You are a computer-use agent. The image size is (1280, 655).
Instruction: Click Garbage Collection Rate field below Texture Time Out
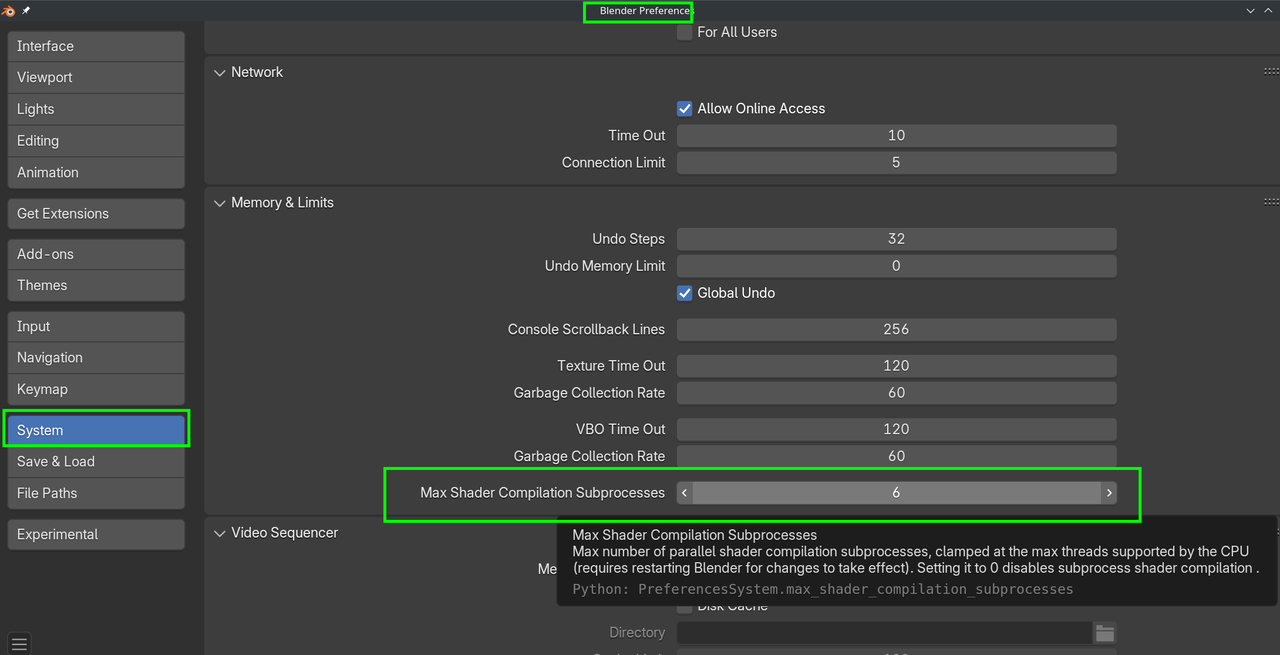896,393
